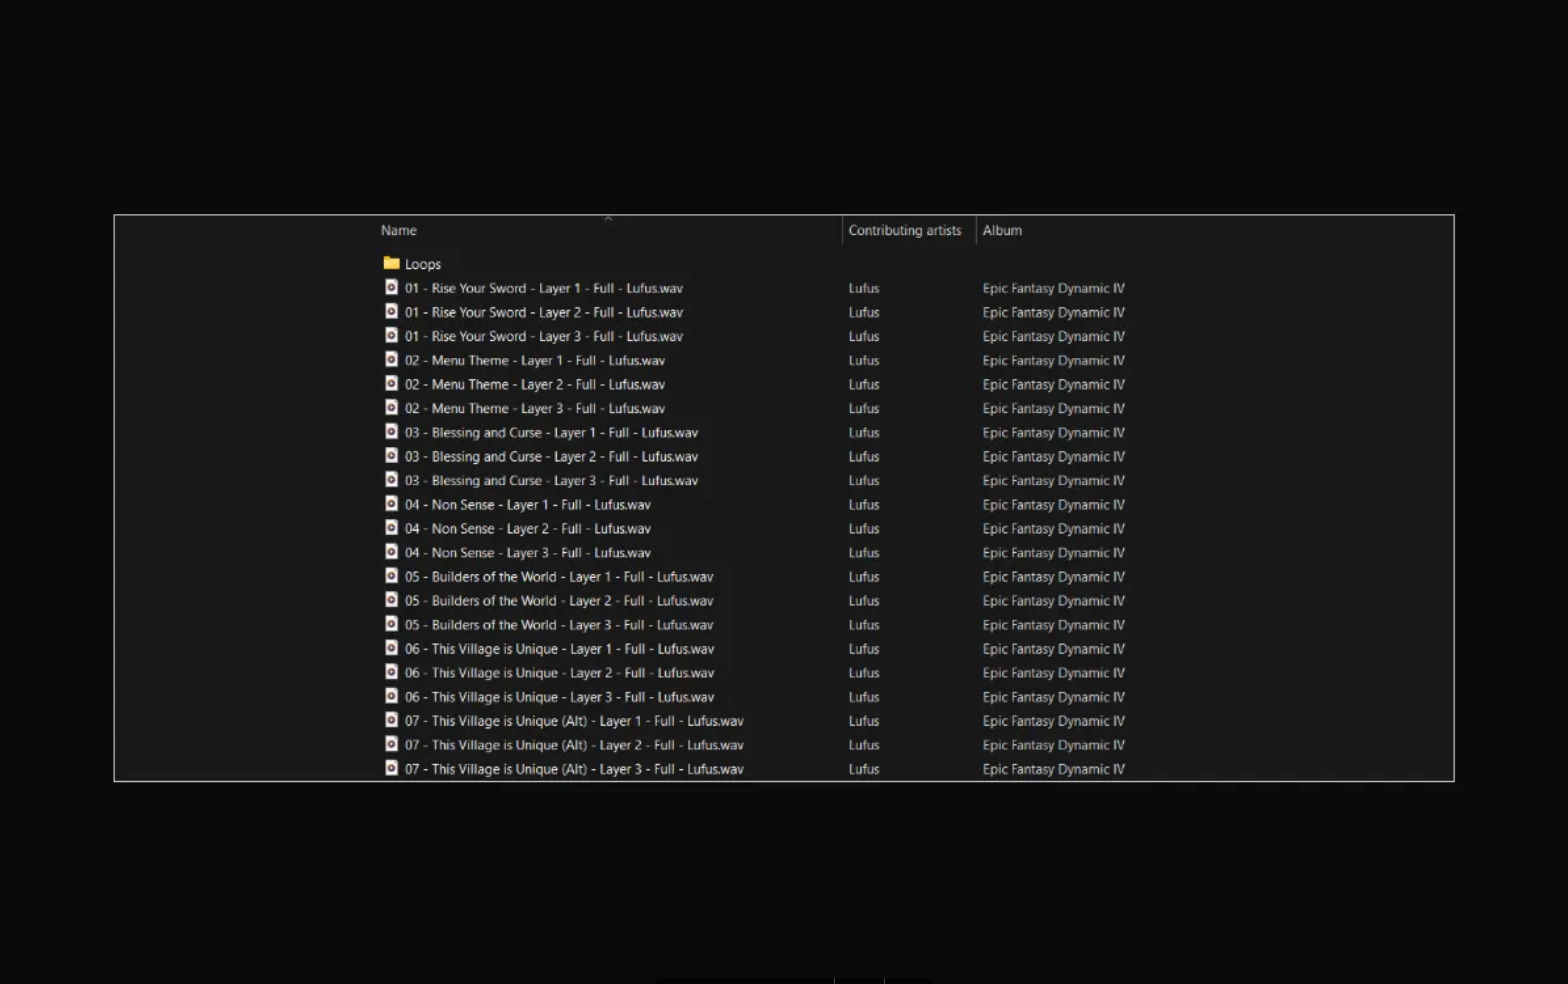Image resolution: width=1568 pixels, height=984 pixels.
Task: Select file '02 - Menu Theme - Layer 3 - Full - Lufus.wav'
Action: pos(535,408)
